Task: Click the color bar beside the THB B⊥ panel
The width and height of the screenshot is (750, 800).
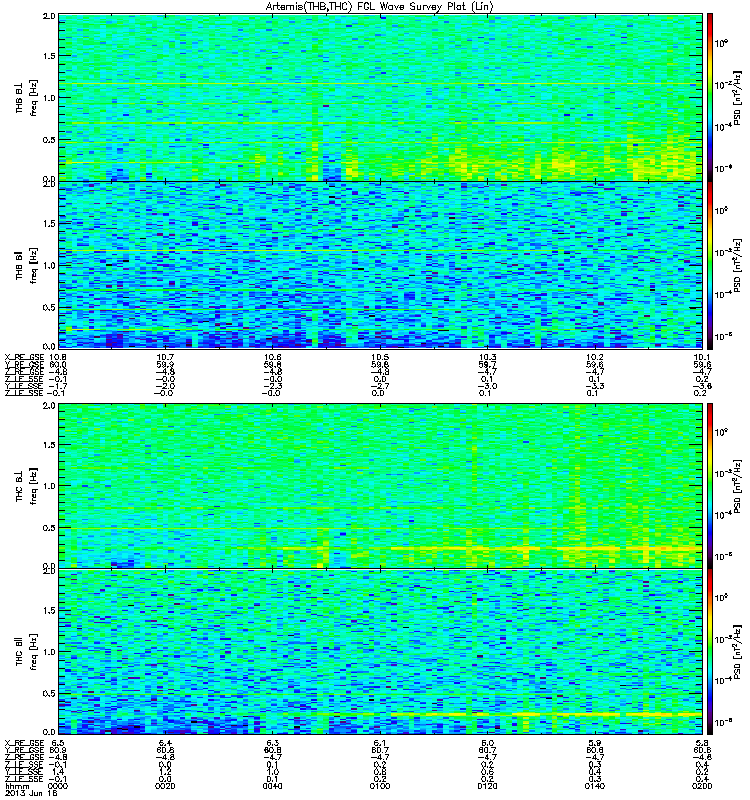Action: 710,97
